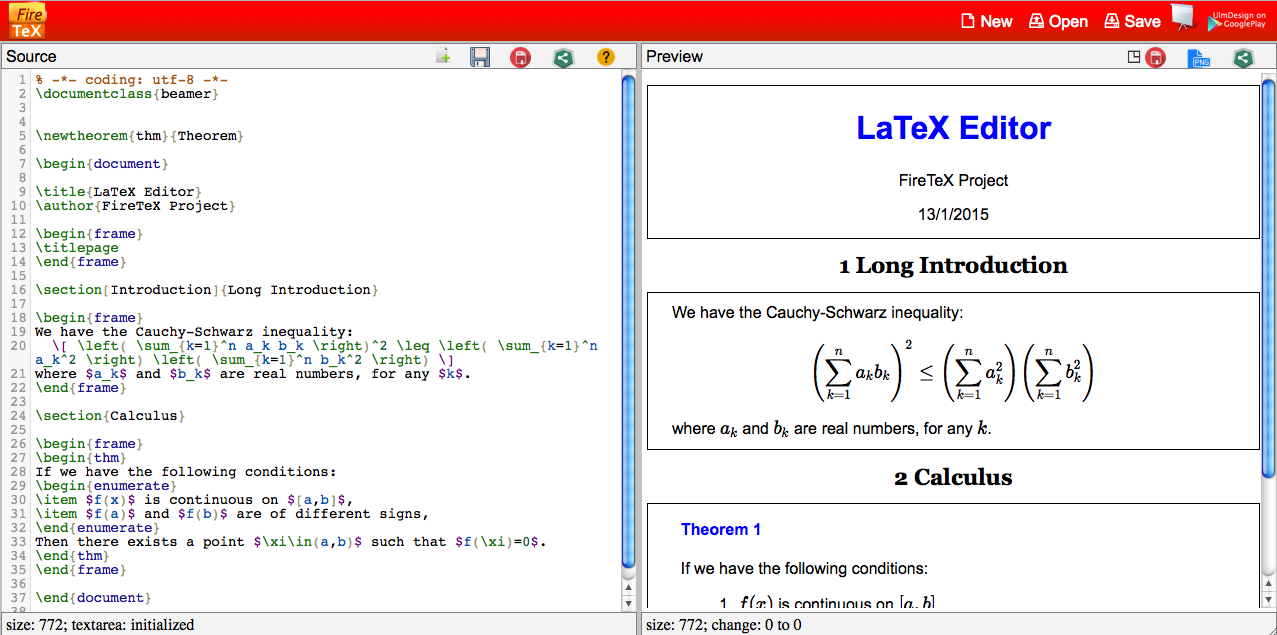Click the date 13/1/2015 in the preview

click(953, 214)
